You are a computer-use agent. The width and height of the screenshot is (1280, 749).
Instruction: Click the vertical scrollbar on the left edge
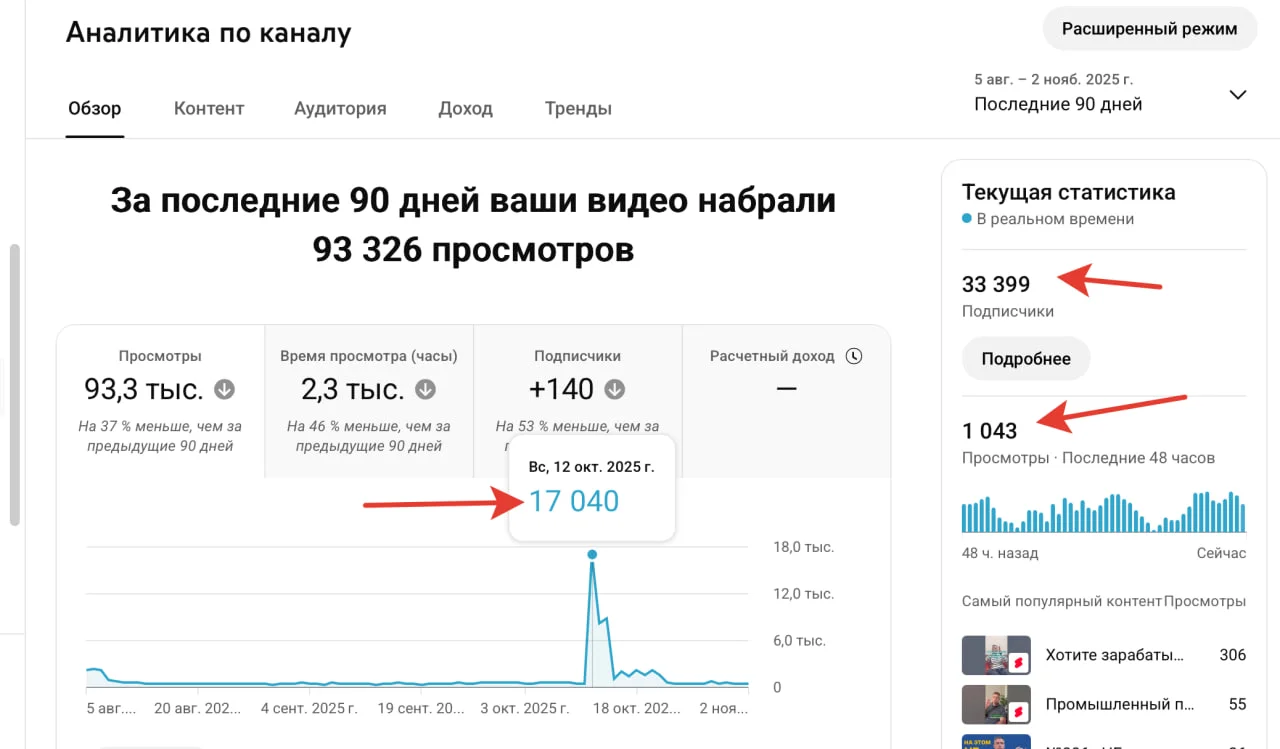click(x=14, y=385)
